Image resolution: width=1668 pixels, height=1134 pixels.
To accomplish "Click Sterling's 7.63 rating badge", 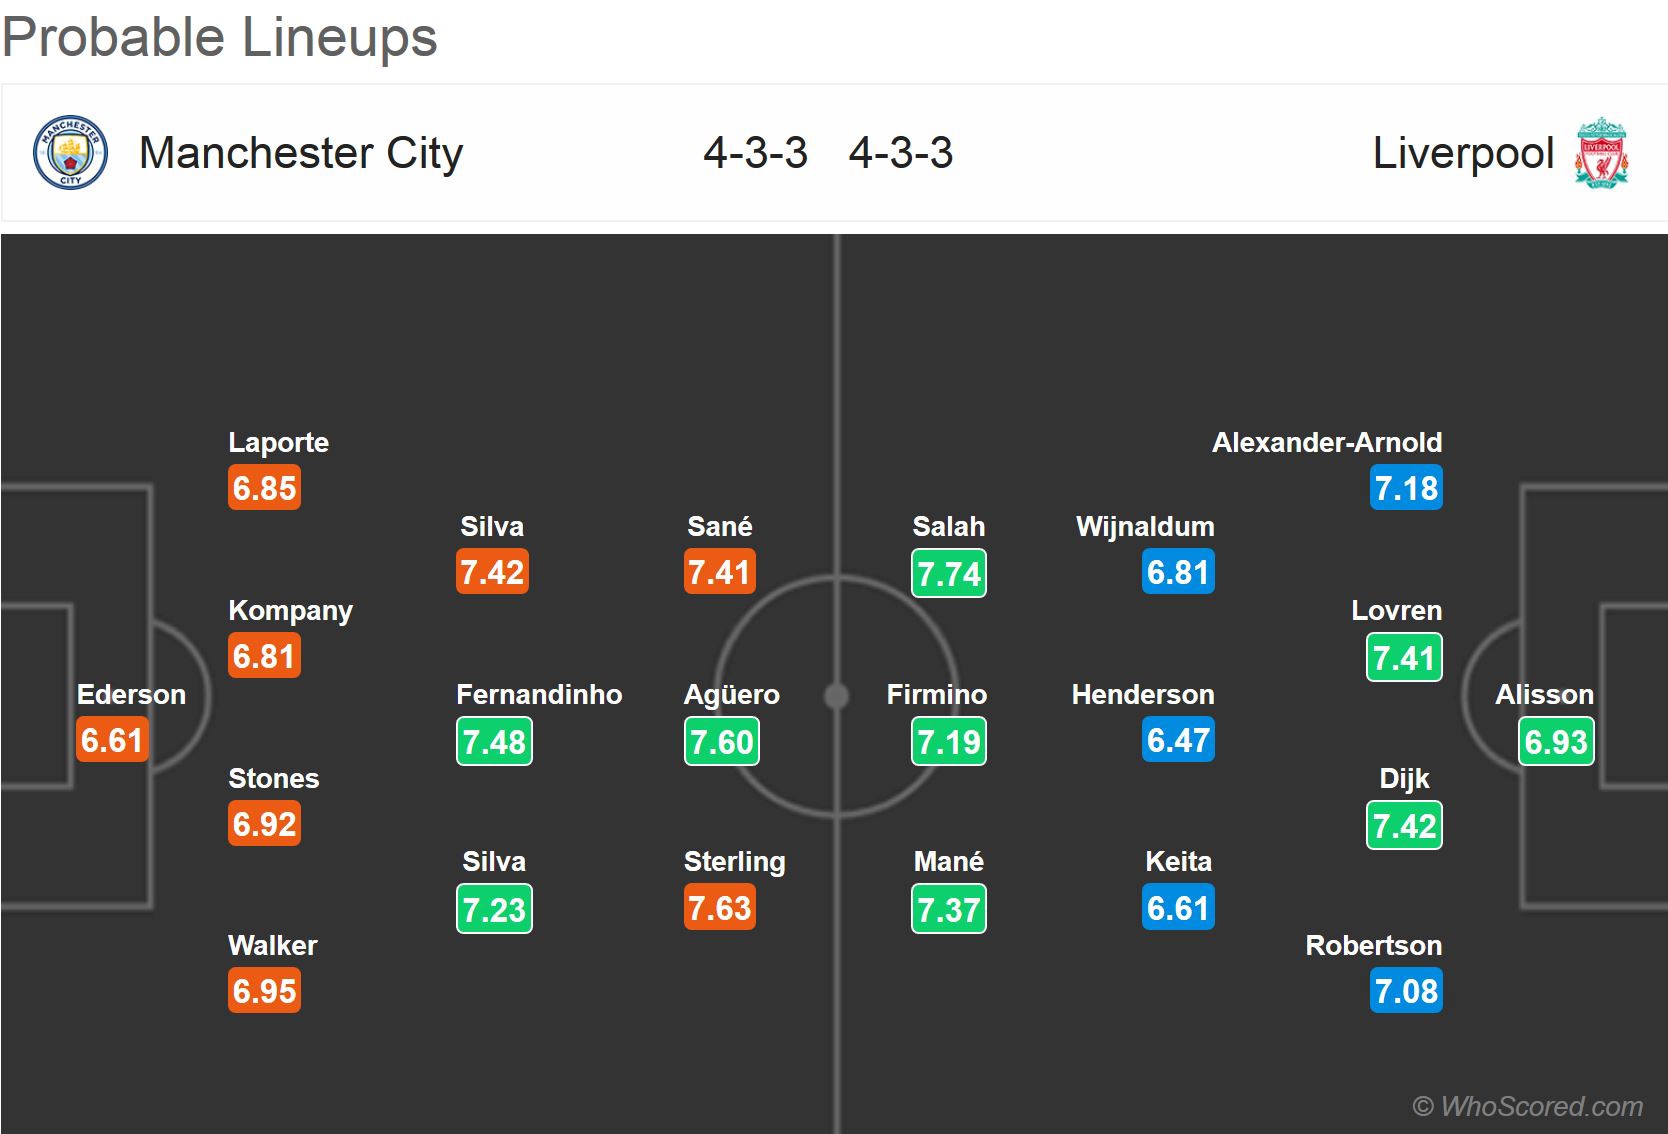I will (720, 908).
